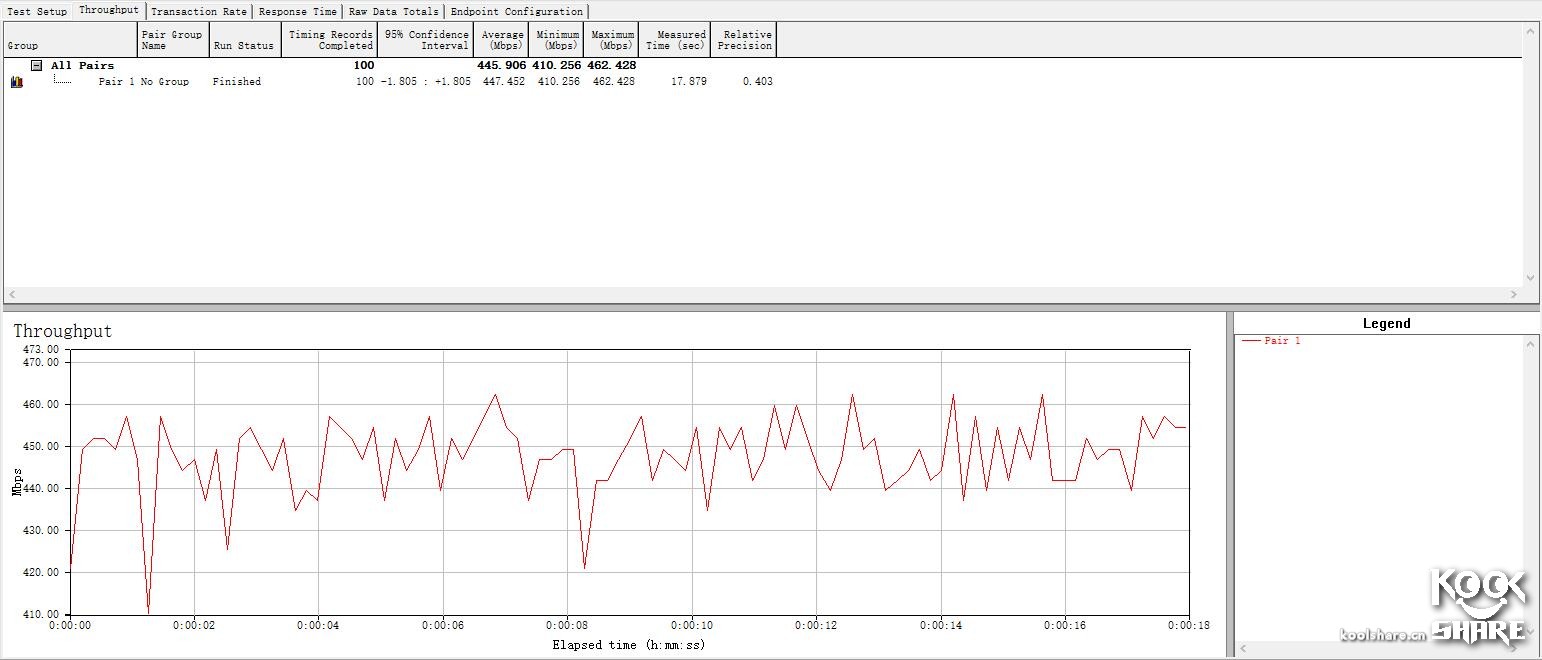
Task: Go to Raw Data Totals tab
Action: click(x=393, y=12)
